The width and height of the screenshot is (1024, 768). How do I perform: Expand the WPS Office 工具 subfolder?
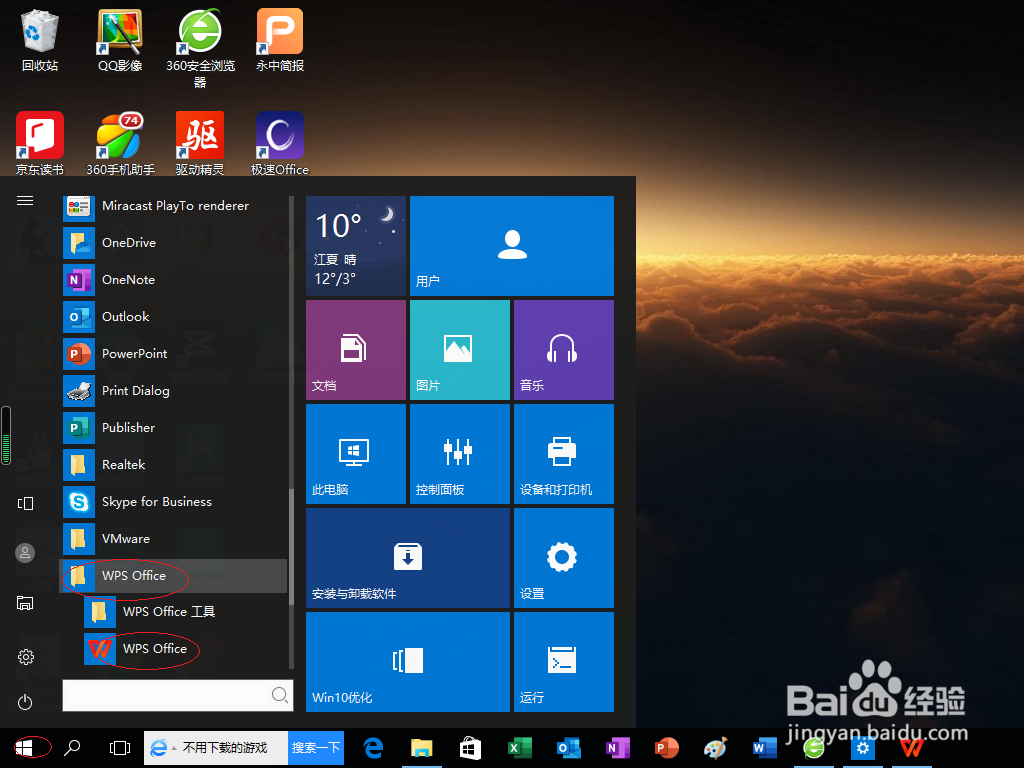pos(185,612)
